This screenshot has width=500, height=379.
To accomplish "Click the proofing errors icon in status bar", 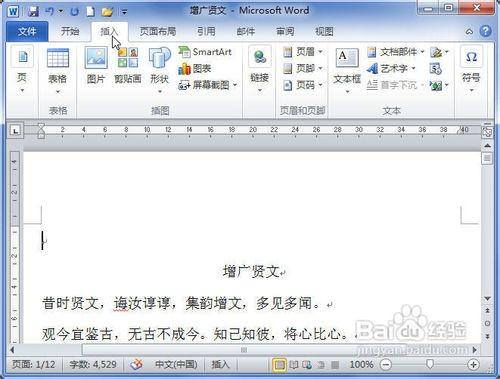I will tap(136, 365).
